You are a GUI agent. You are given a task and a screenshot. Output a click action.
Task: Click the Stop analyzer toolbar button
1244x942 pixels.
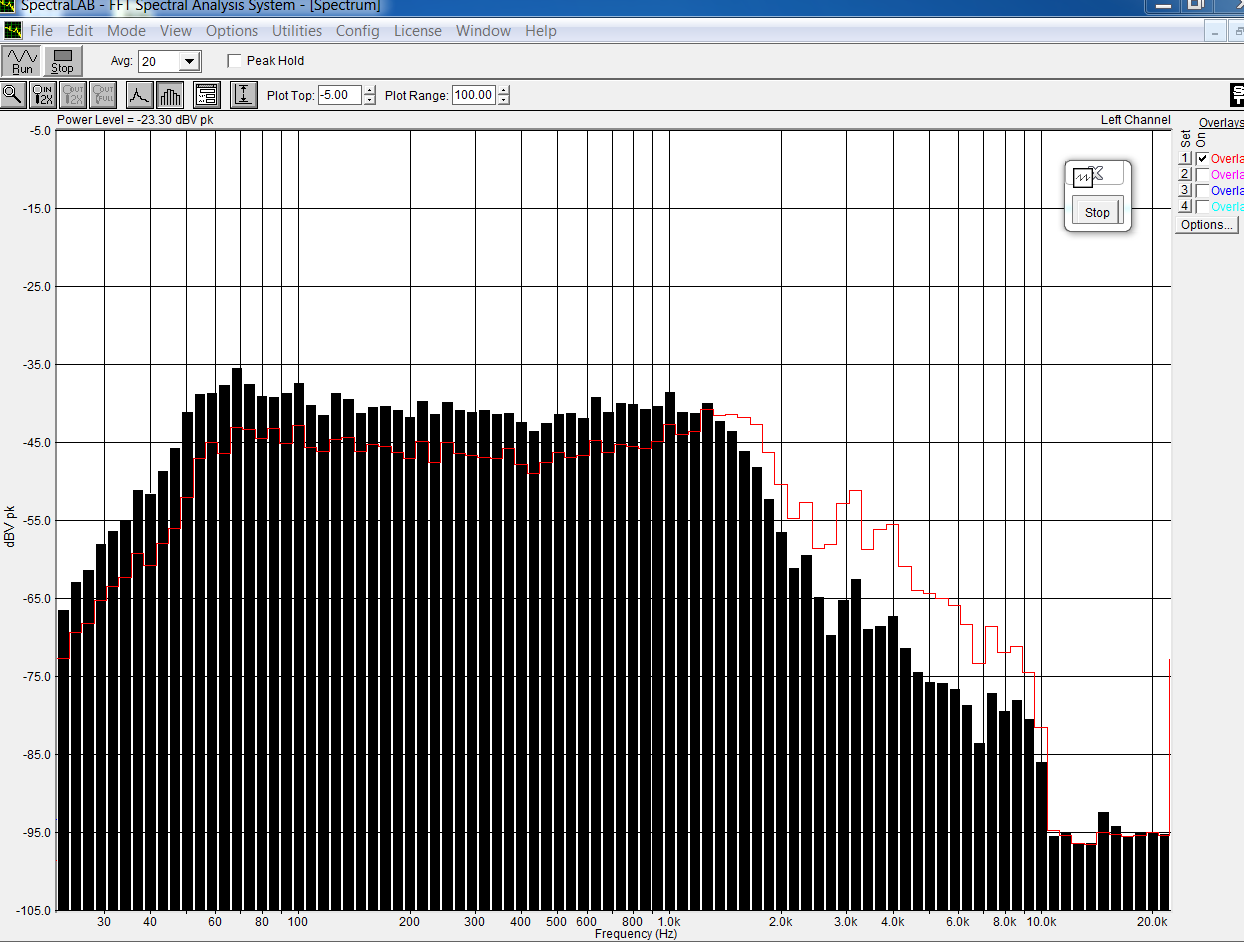click(x=62, y=61)
